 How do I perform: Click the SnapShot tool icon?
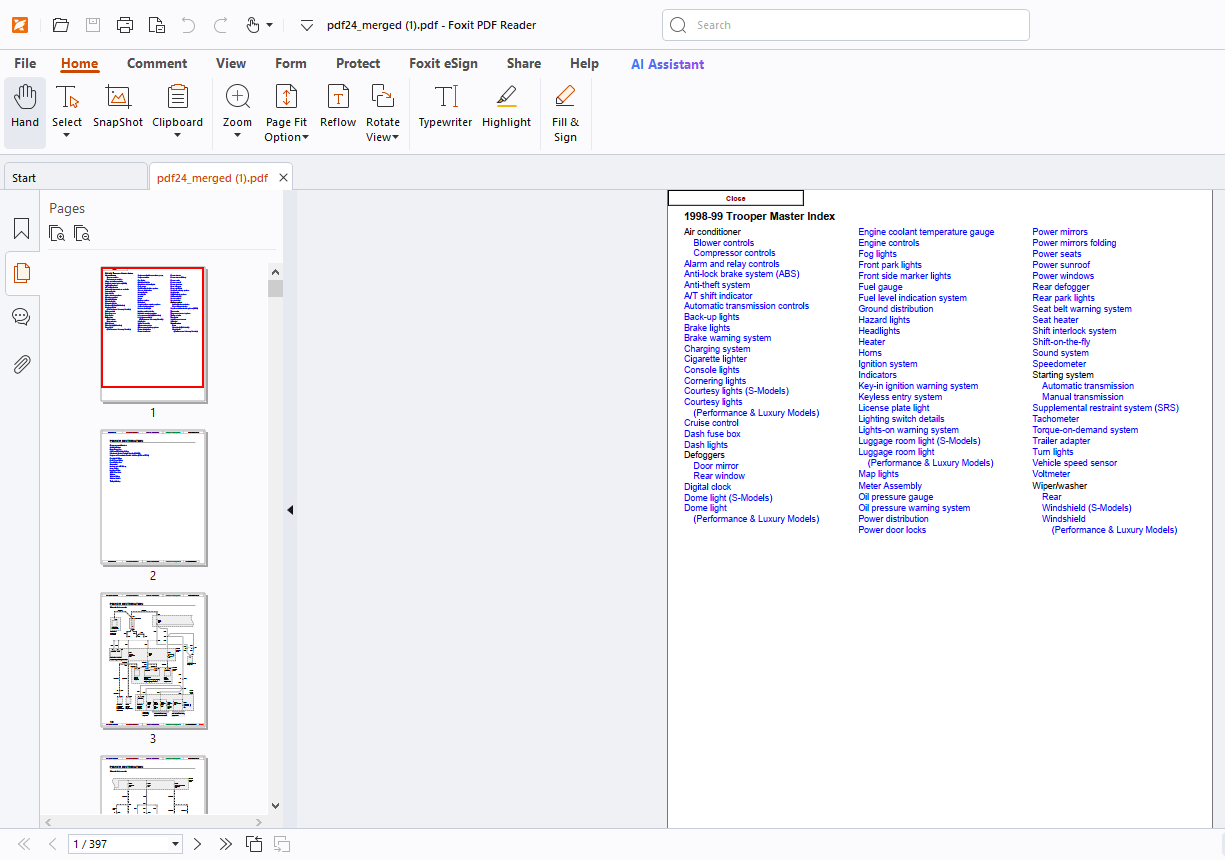coord(118,98)
